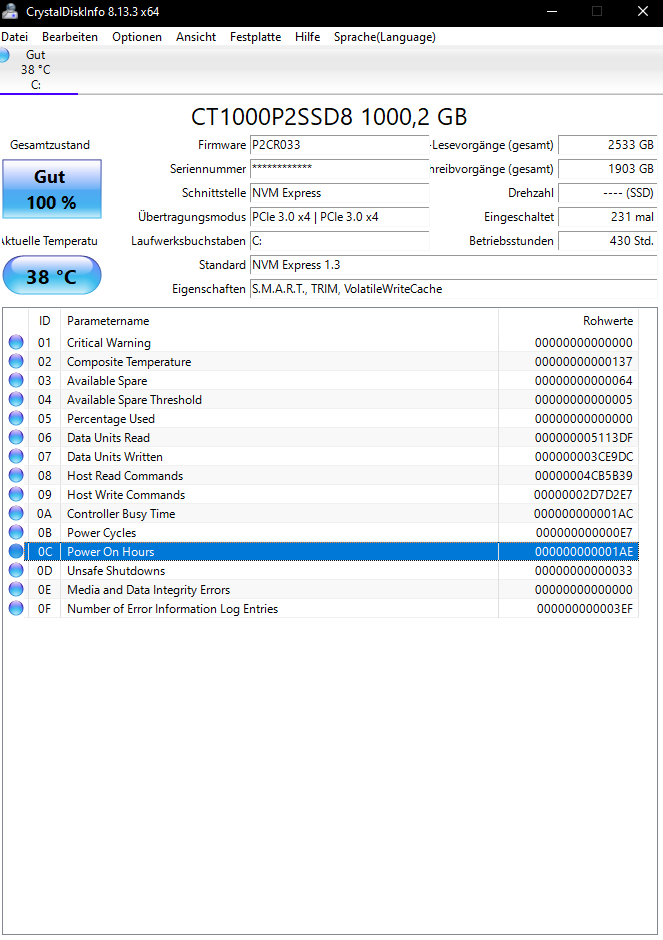Click the status icon for Available Spare row 03
The height and width of the screenshot is (940, 663).
tap(16, 381)
